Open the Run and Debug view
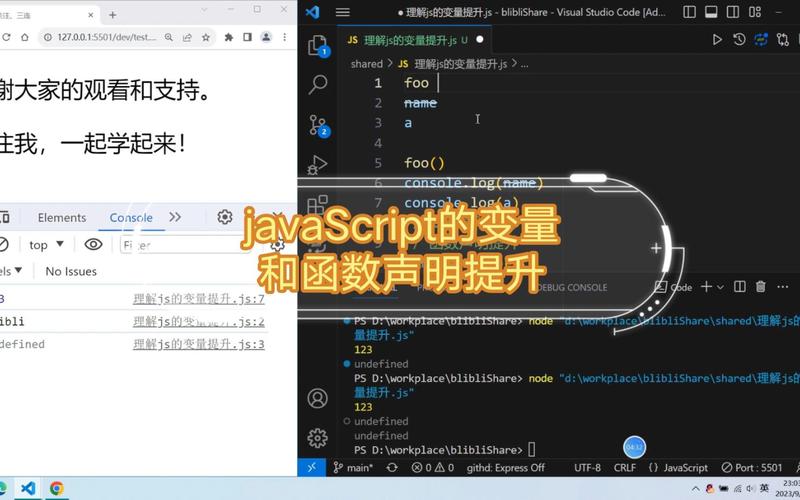This screenshot has width=800, height=500. [x=317, y=165]
